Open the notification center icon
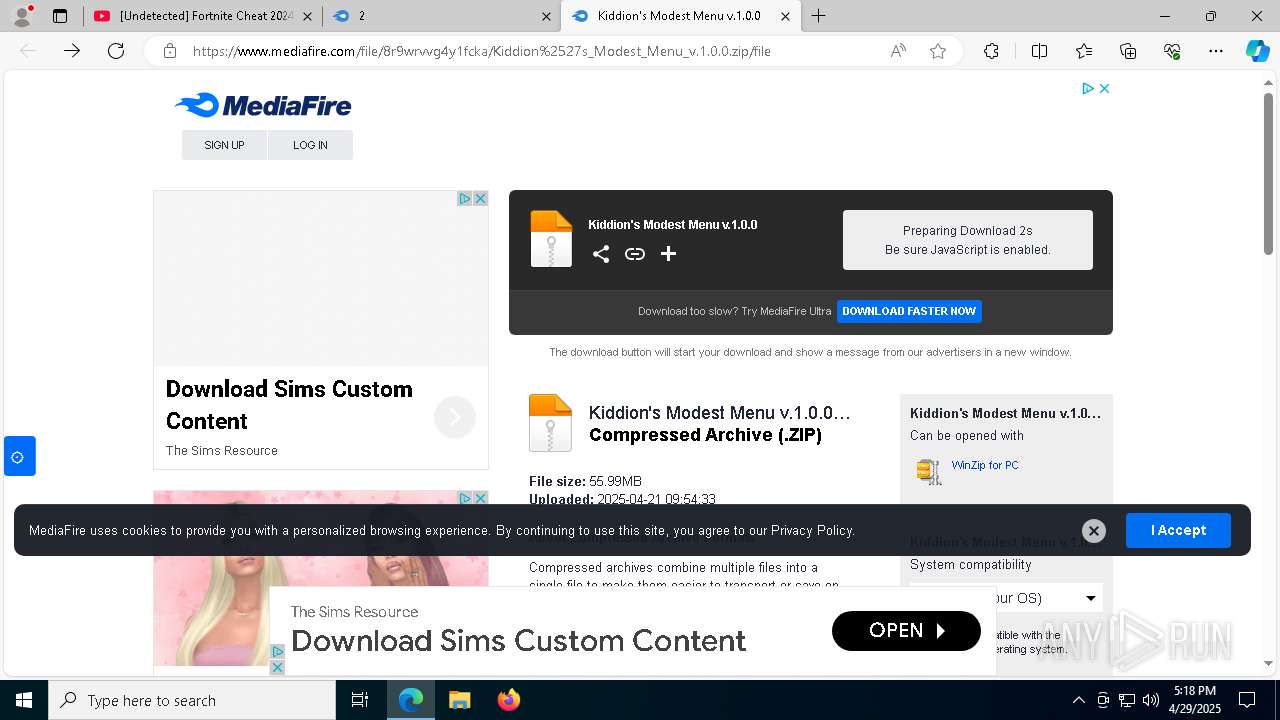 1247,700
